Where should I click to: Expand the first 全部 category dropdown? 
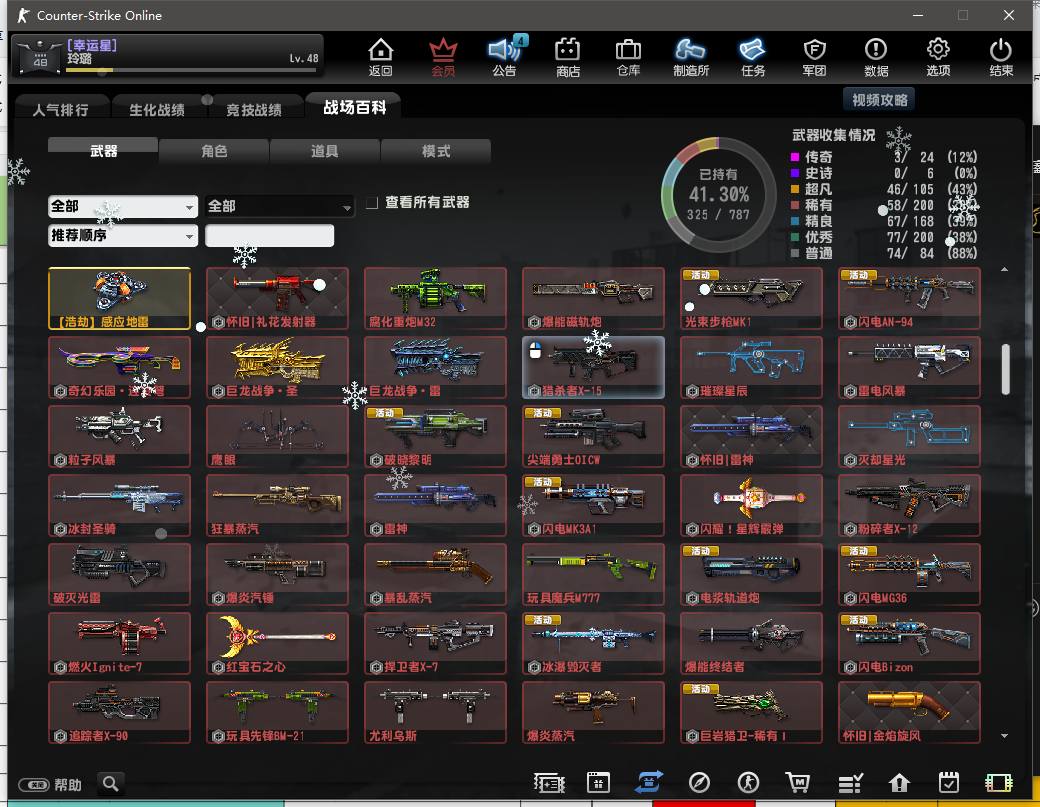point(123,206)
